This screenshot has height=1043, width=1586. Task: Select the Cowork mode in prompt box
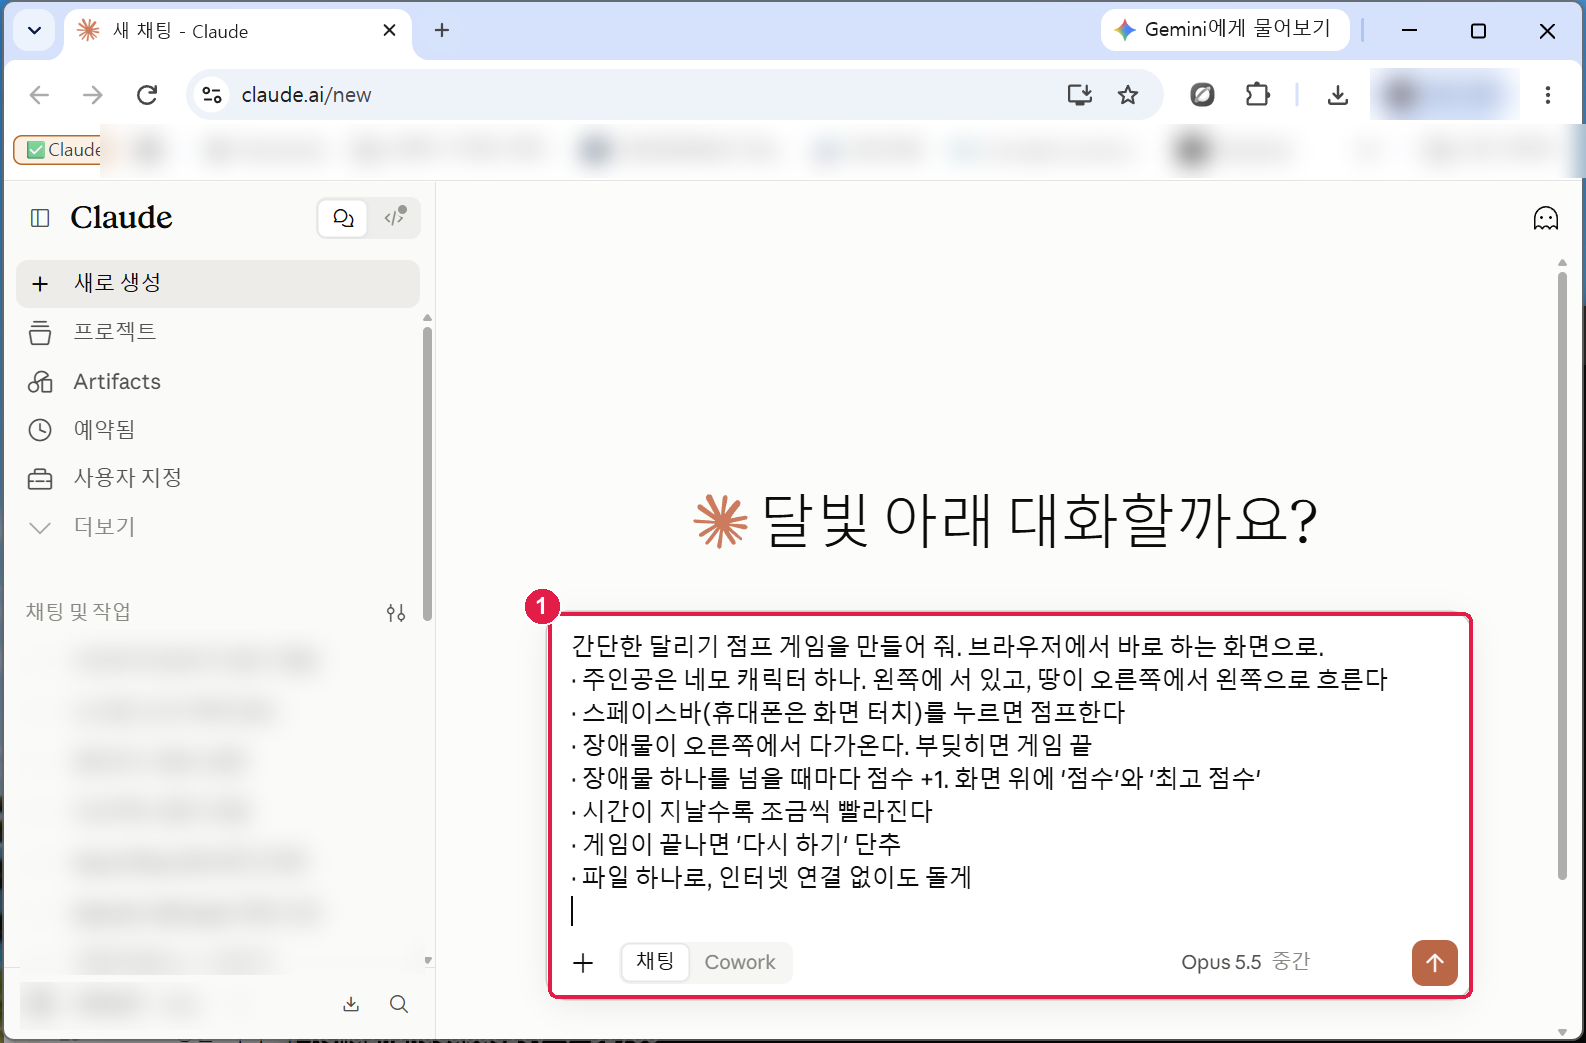[x=740, y=962]
